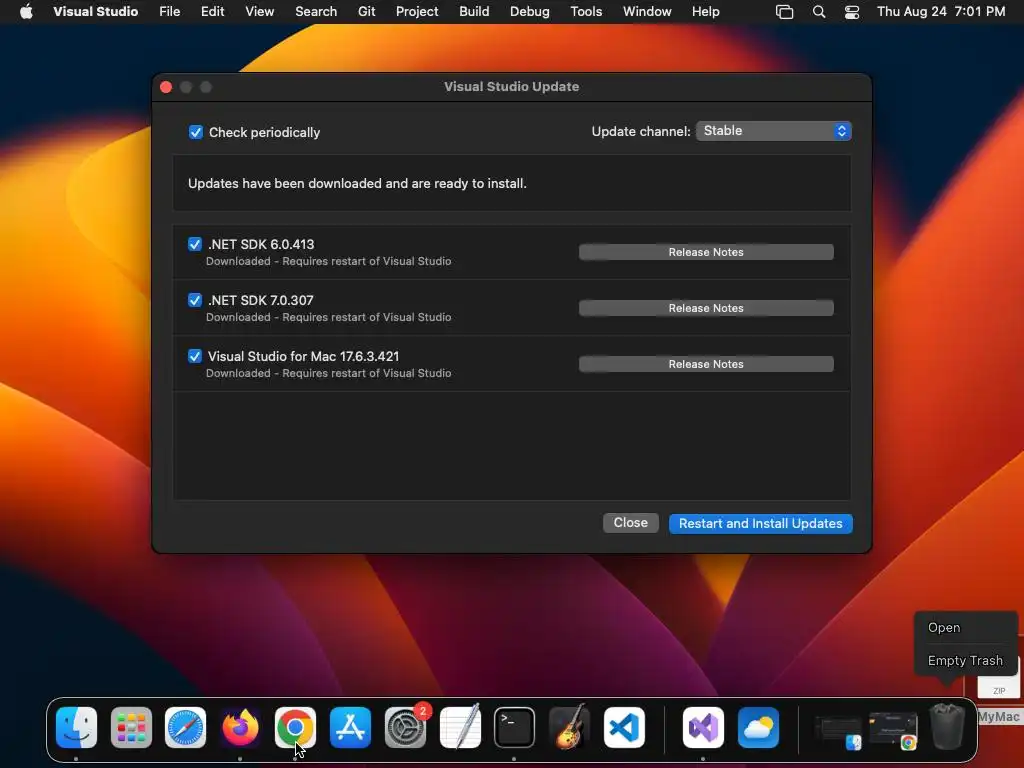Click the Trash icon in the dock
This screenshot has width=1024, height=768.
pos(946,727)
